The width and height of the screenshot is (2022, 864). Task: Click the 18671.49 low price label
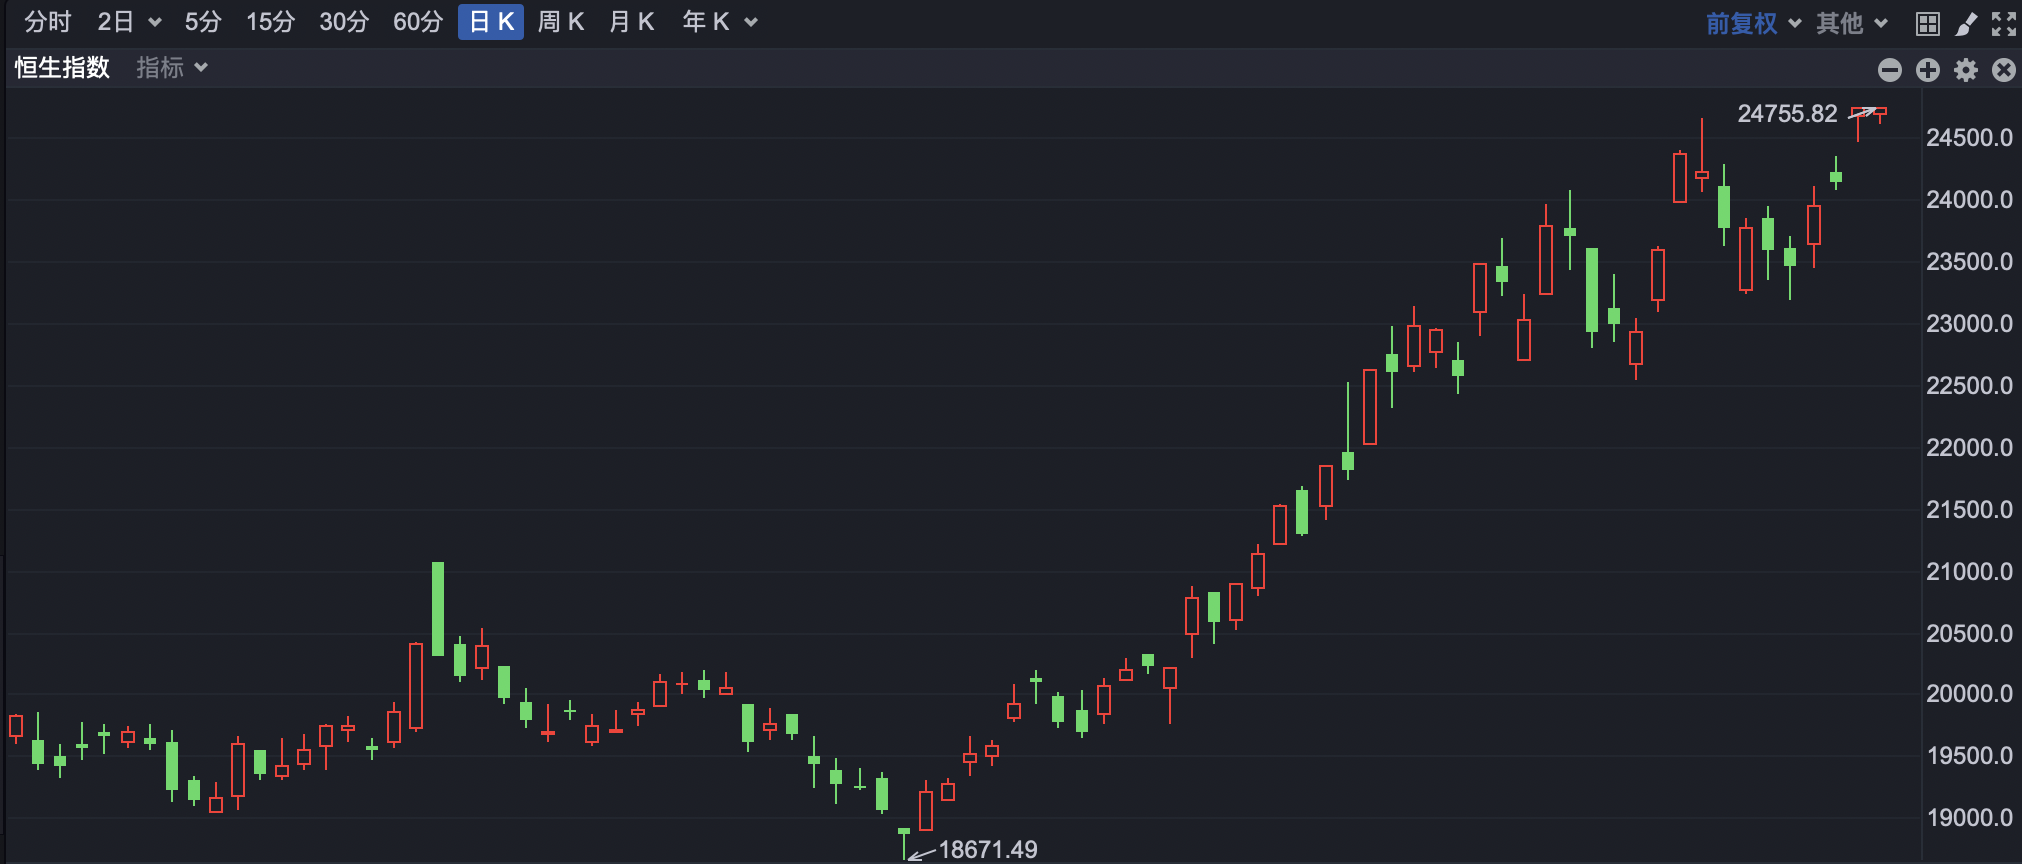[x=988, y=850]
